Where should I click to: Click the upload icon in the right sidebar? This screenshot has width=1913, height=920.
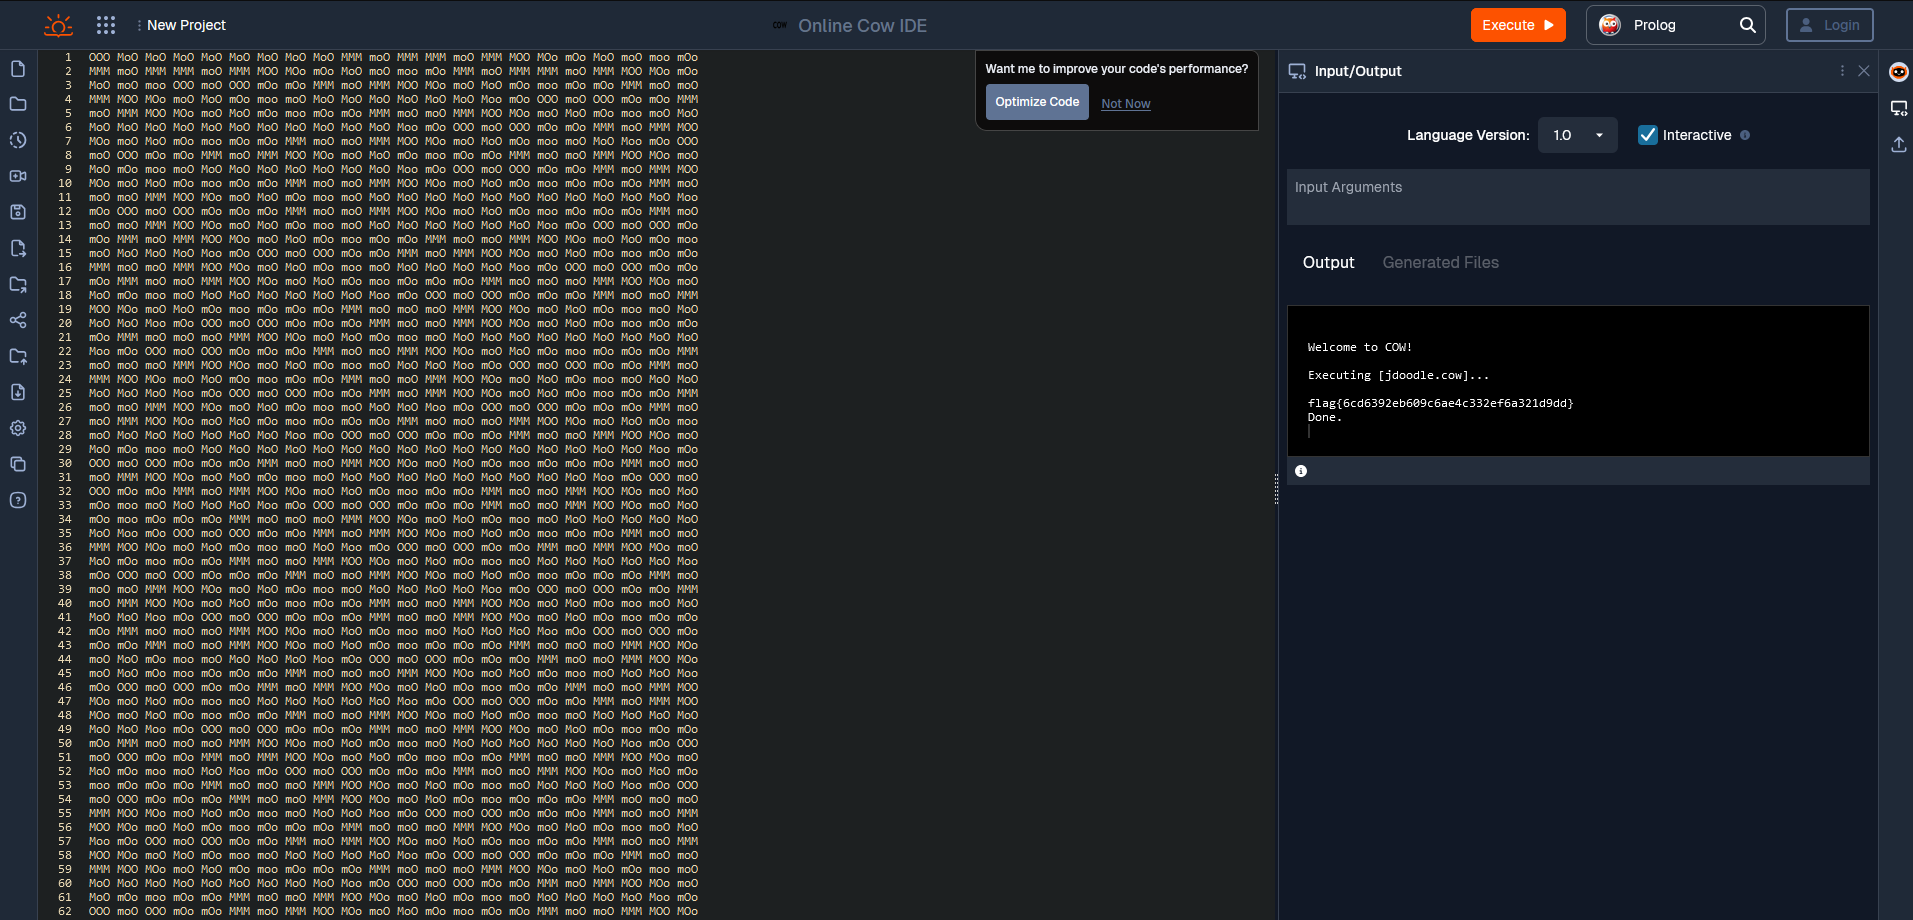pos(1898,145)
